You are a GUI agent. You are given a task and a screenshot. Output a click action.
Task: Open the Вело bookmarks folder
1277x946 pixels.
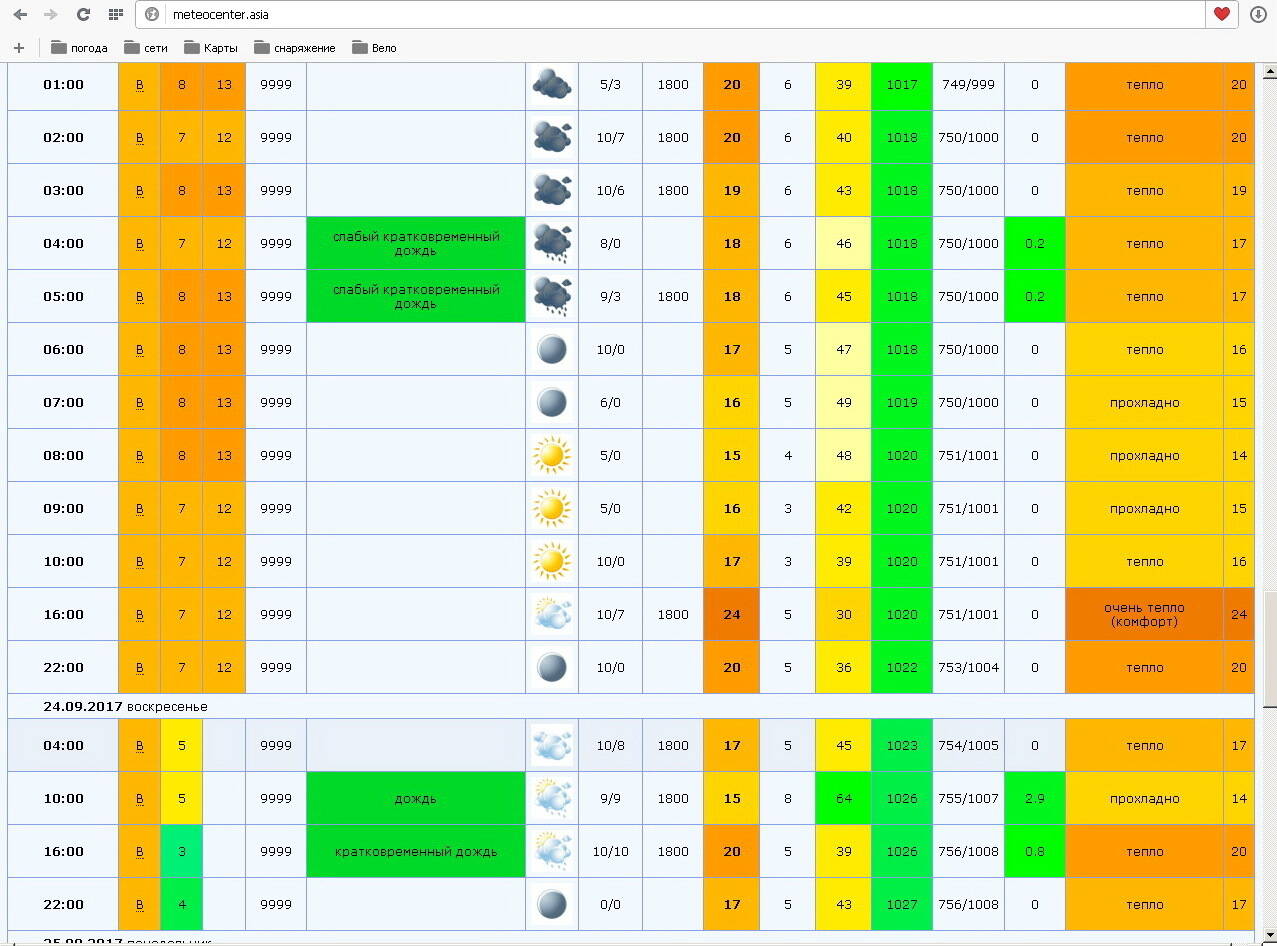point(375,48)
